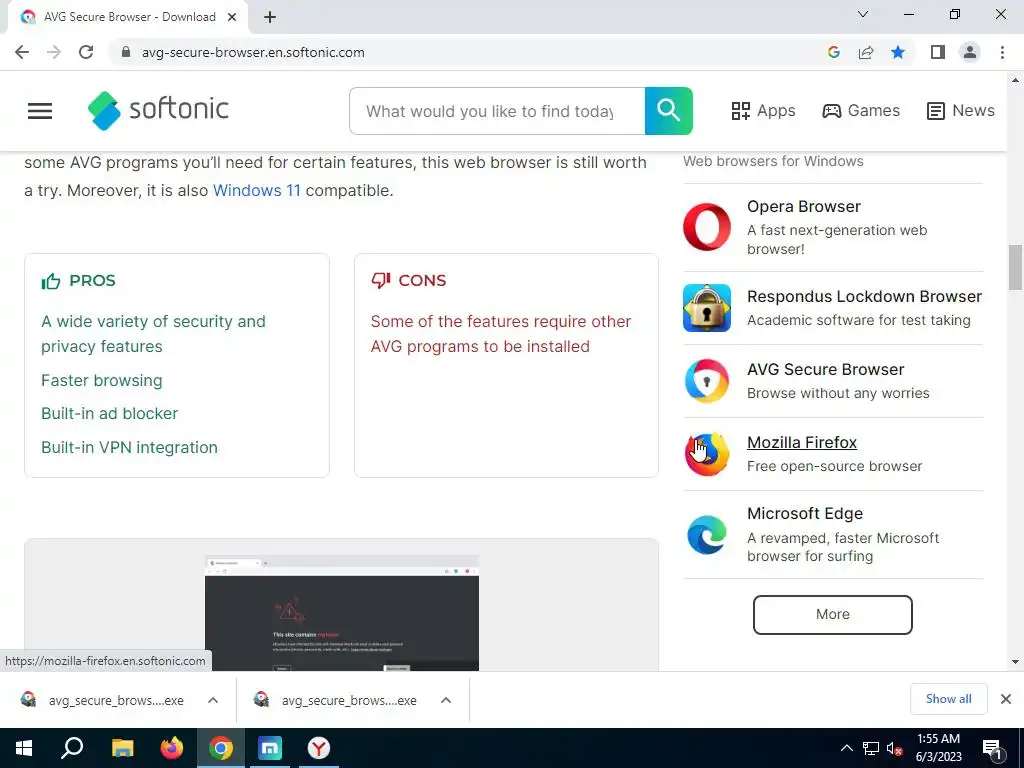Open the Games section
1024x768 pixels.
click(861, 111)
